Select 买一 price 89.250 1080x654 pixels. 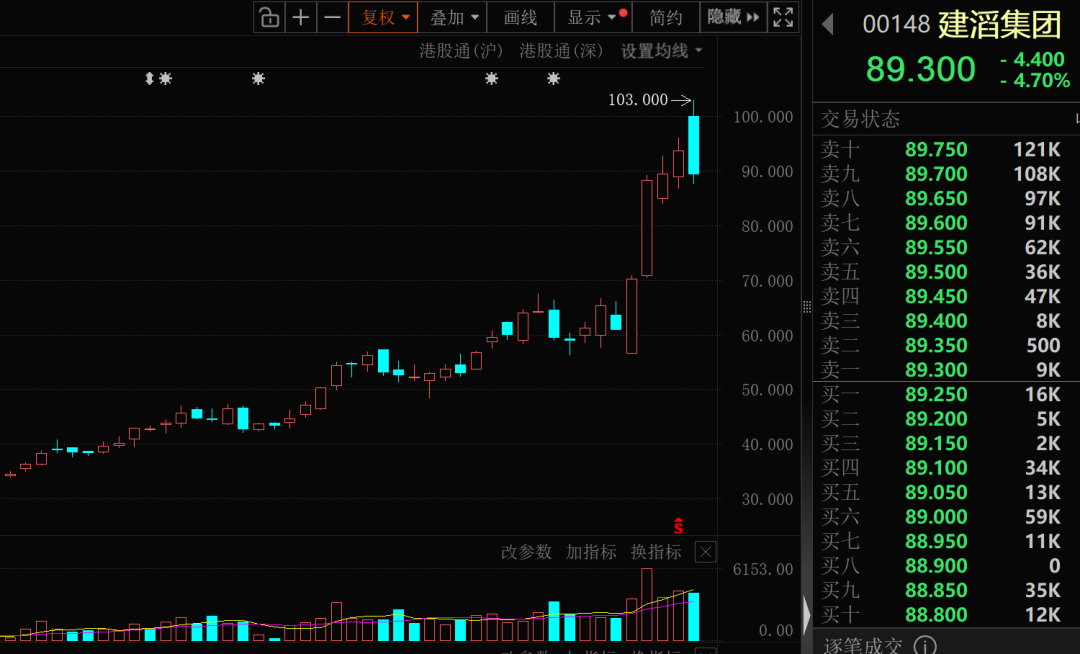click(x=935, y=394)
